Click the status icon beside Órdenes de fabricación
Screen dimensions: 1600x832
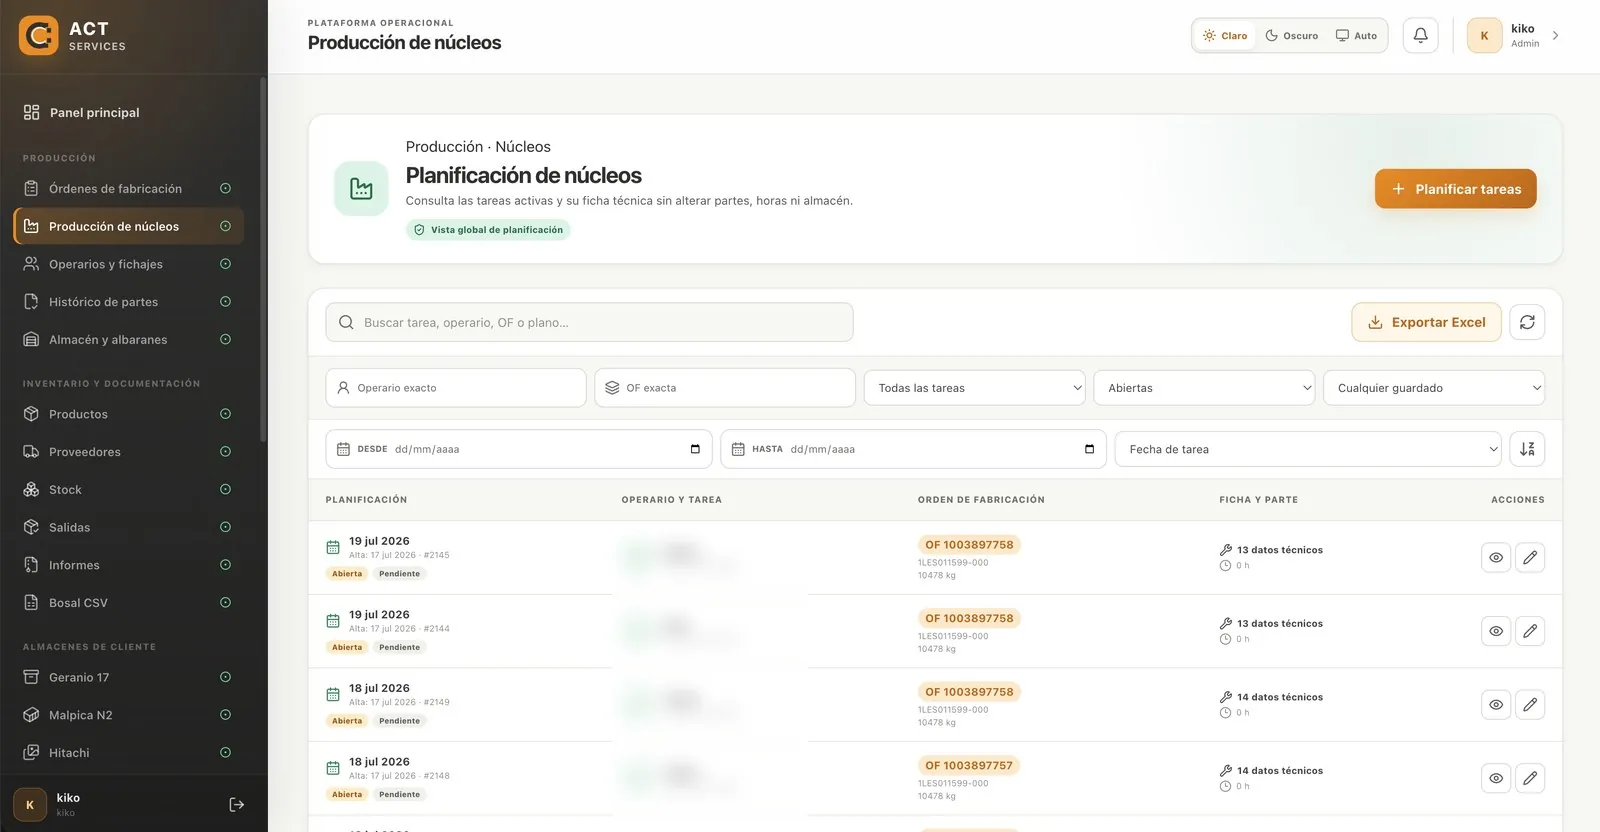click(225, 188)
